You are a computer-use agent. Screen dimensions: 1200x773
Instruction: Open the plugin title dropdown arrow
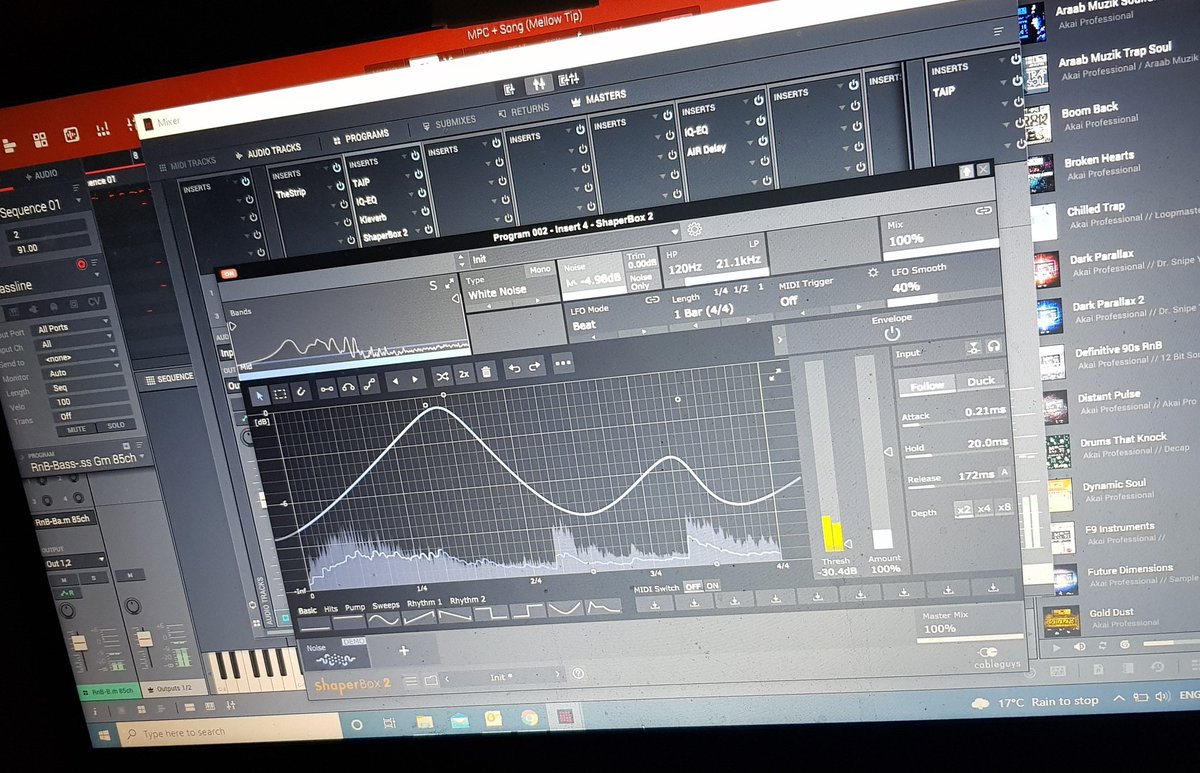click(676, 231)
